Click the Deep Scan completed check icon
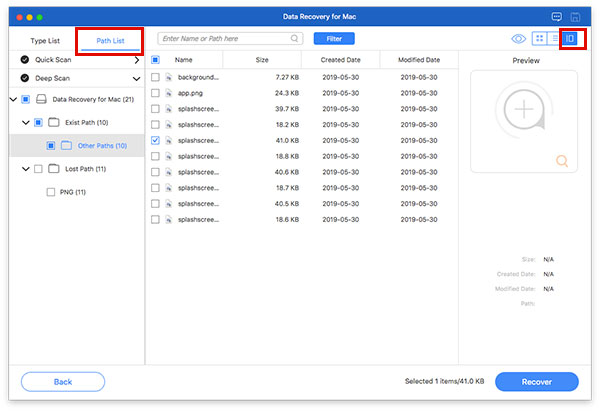The width and height of the screenshot is (600, 411). click(x=25, y=78)
